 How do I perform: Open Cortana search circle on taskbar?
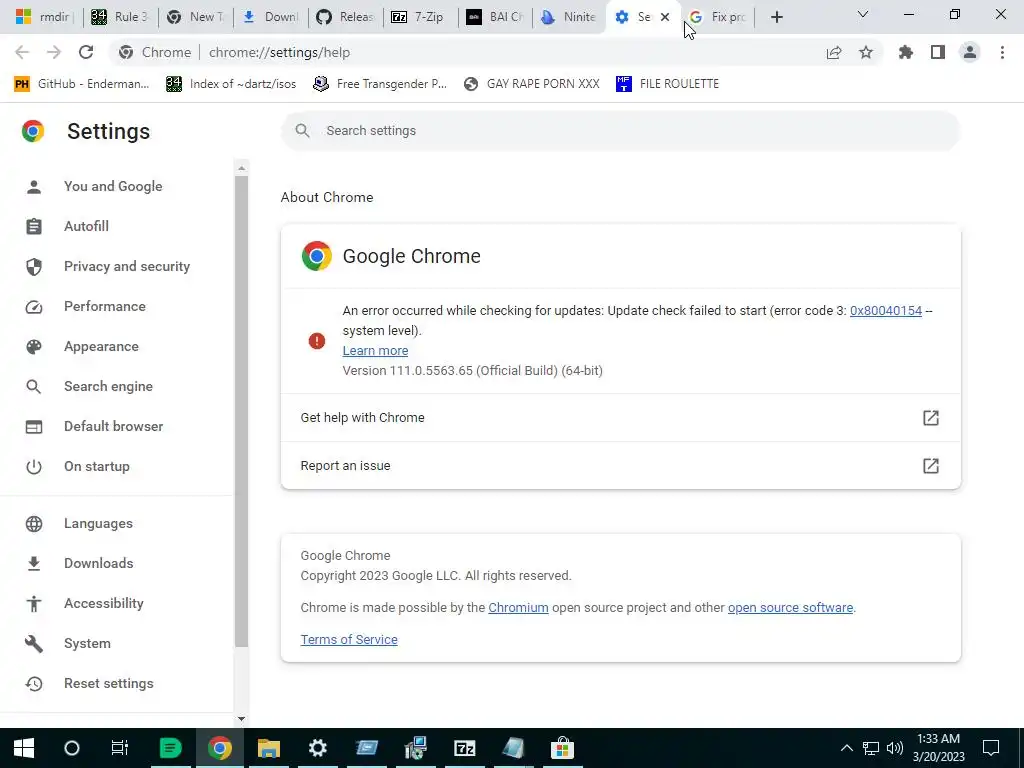pyautogui.click(x=72, y=748)
